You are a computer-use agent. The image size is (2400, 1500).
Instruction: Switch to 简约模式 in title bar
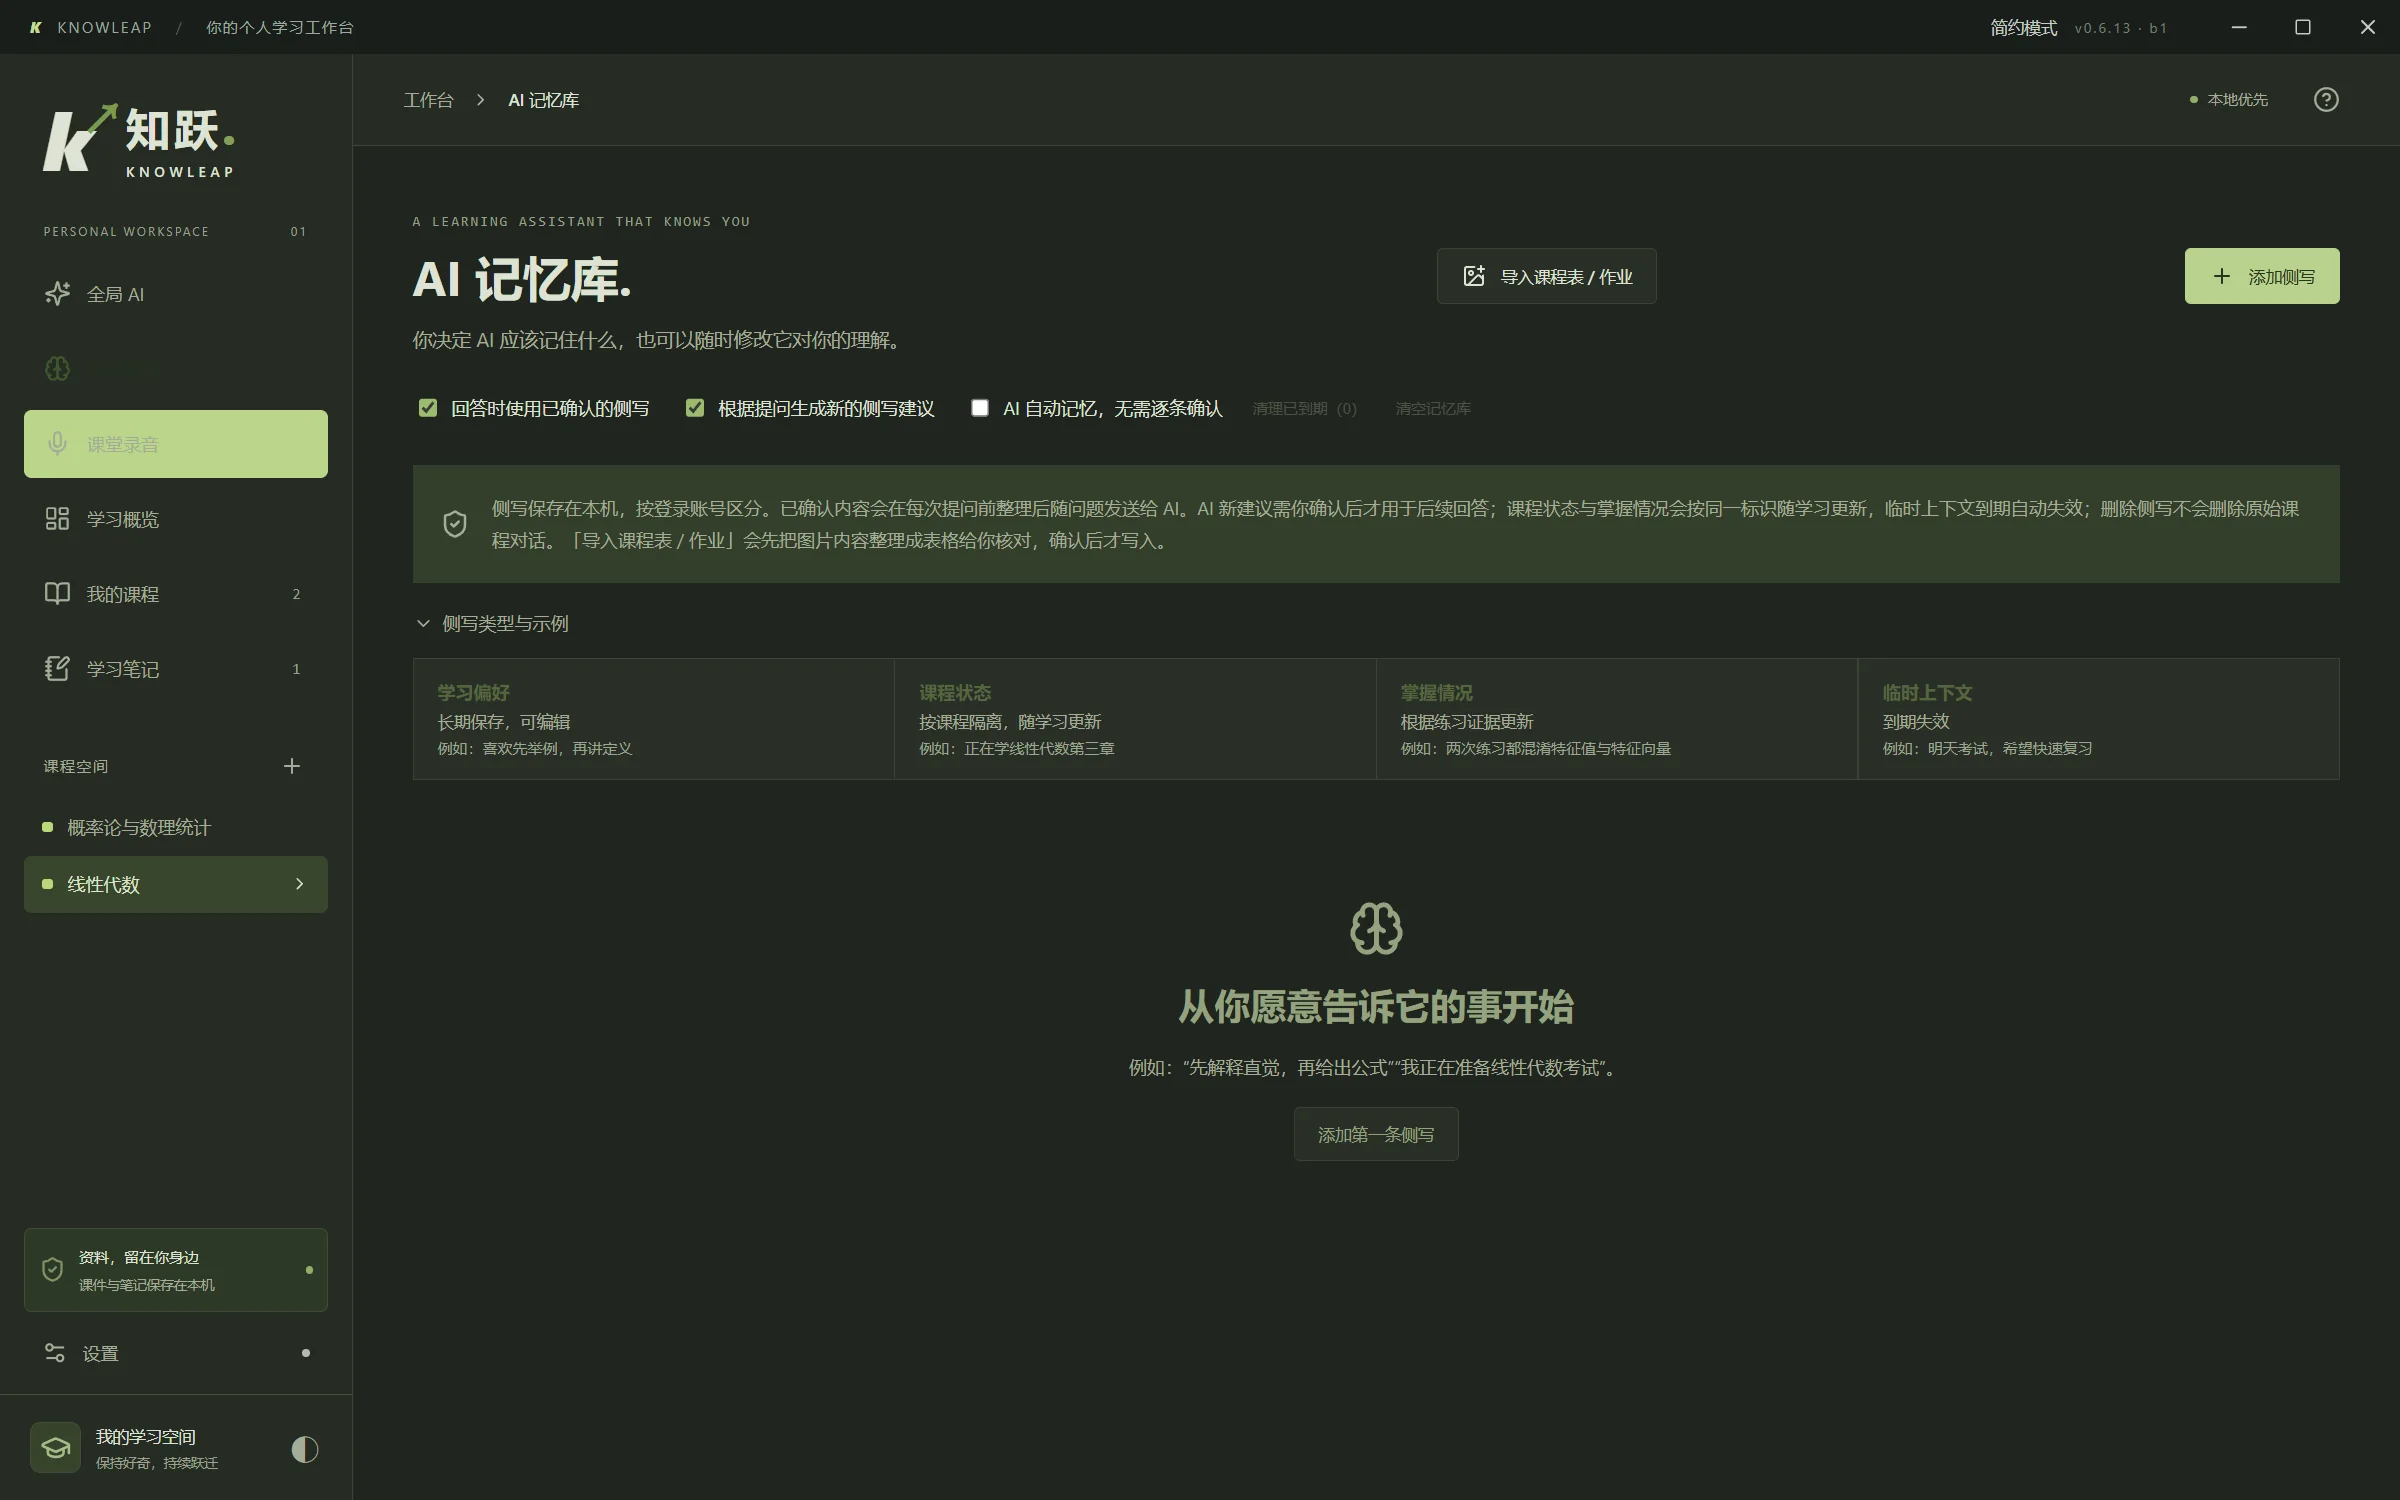pos(2023,28)
